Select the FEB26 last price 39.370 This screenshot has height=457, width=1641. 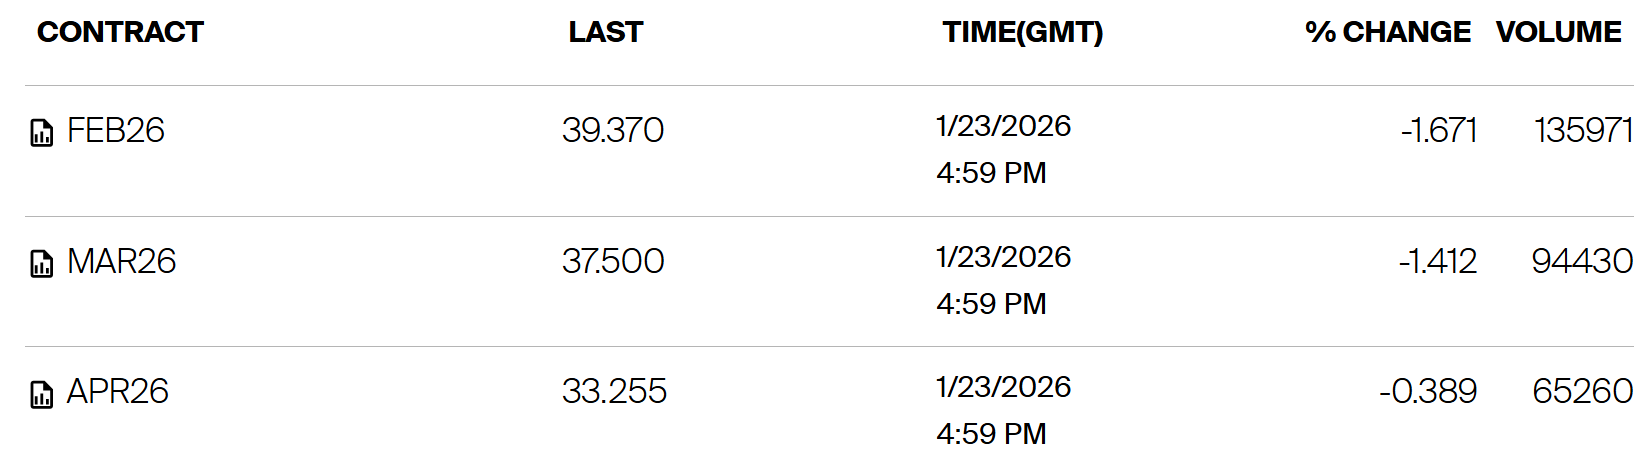(x=613, y=130)
